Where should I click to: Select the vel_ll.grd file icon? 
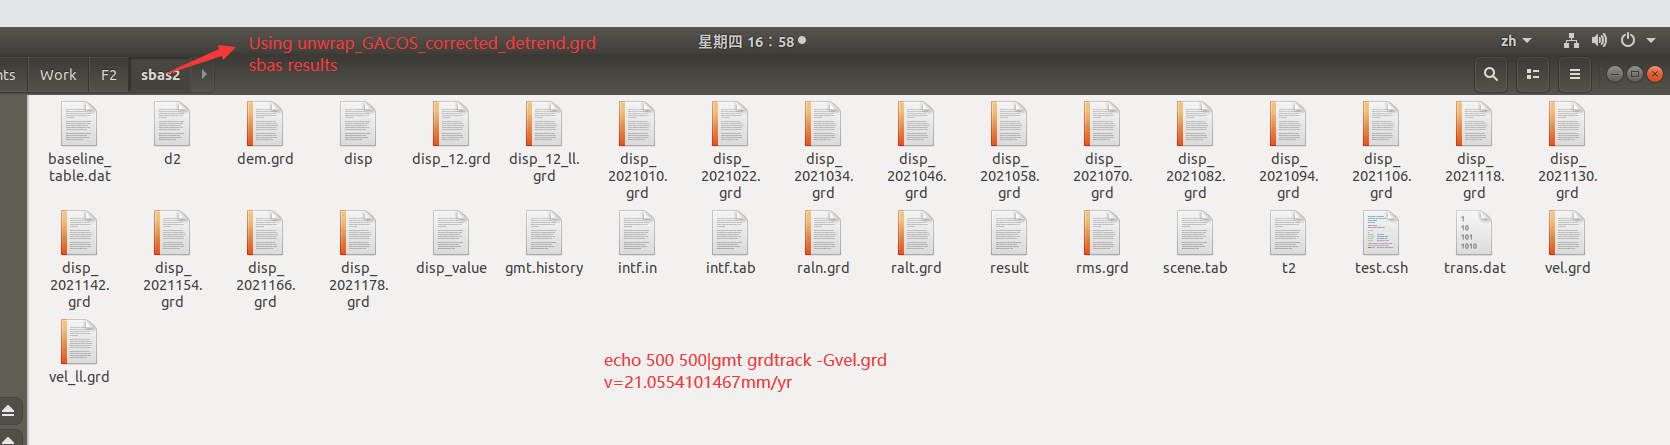pyautogui.click(x=79, y=342)
